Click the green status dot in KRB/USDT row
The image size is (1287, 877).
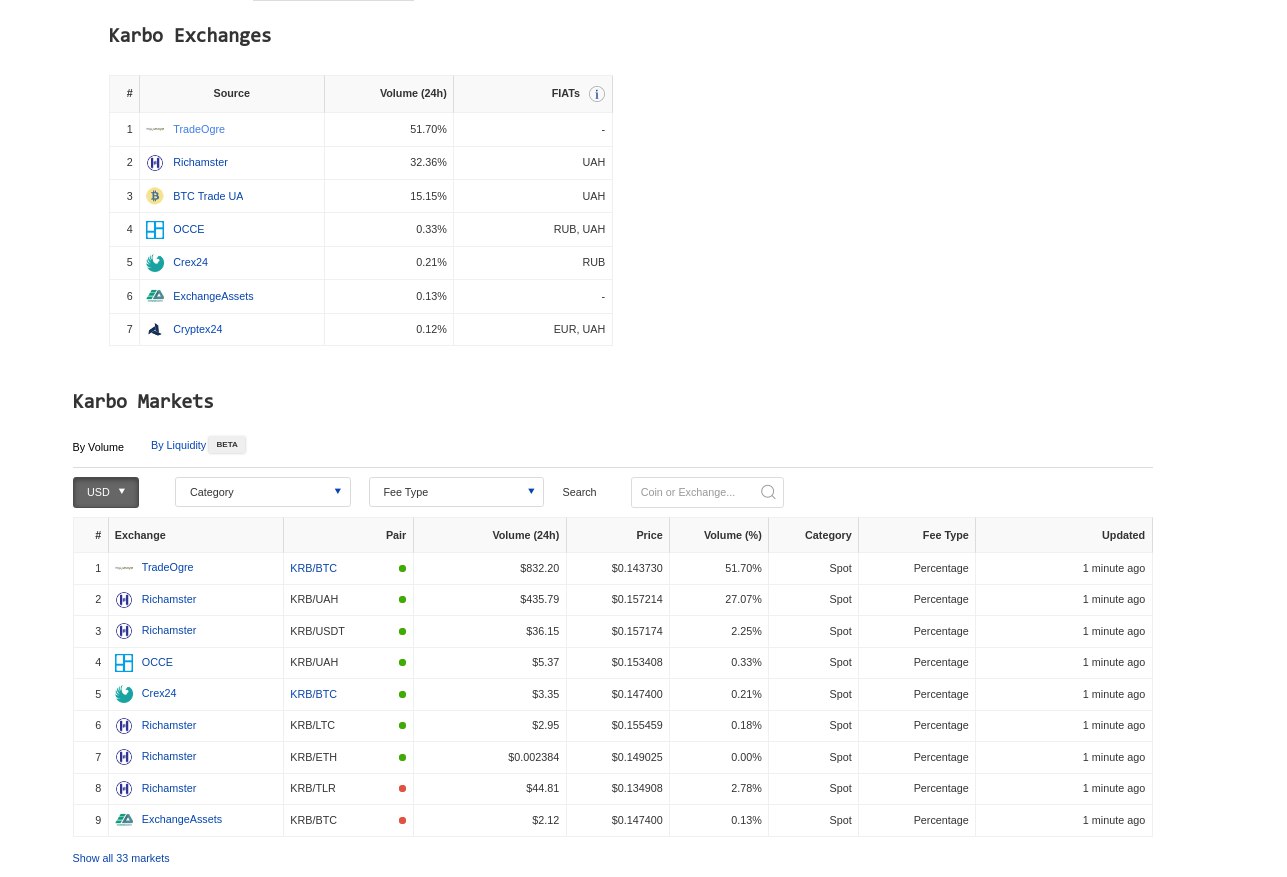(402, 632)
